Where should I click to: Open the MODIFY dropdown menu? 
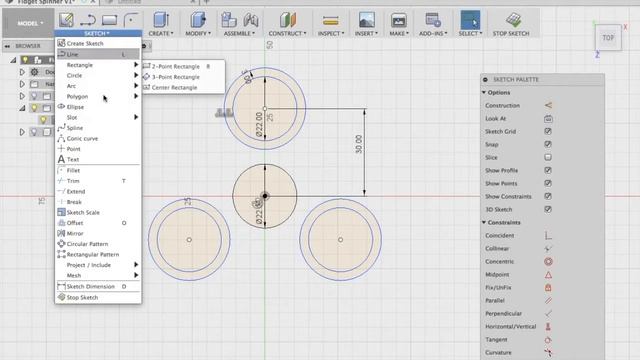pyautogui.click(x=198, y=33)
